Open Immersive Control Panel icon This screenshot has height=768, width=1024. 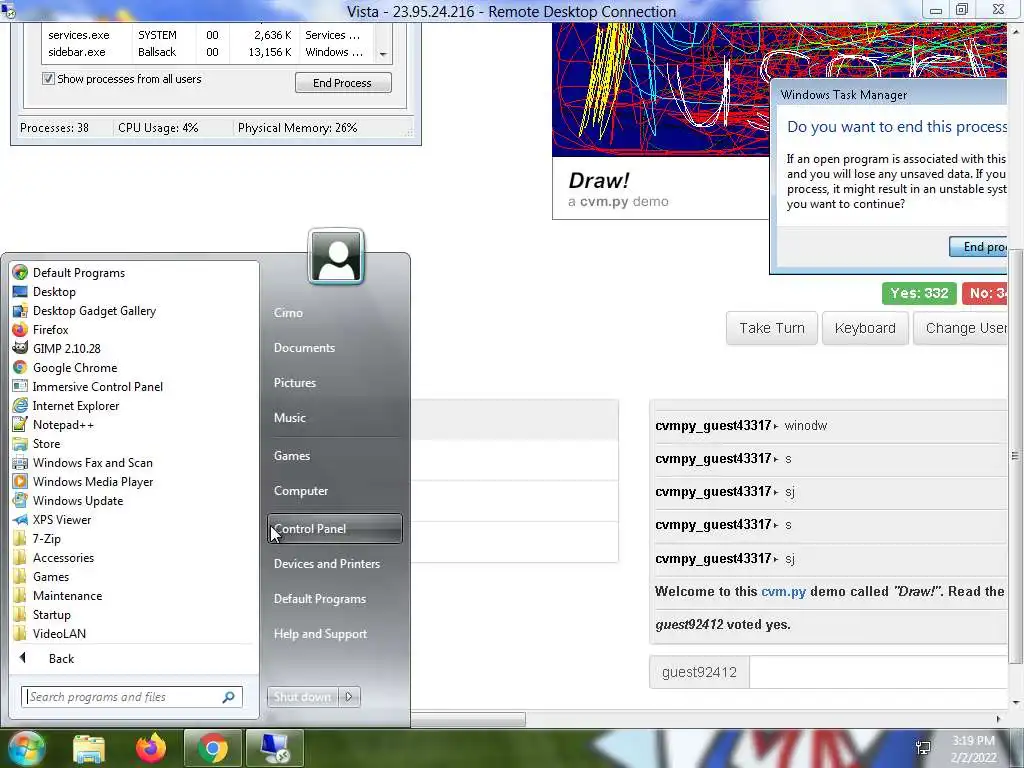(x=20, y=386)
